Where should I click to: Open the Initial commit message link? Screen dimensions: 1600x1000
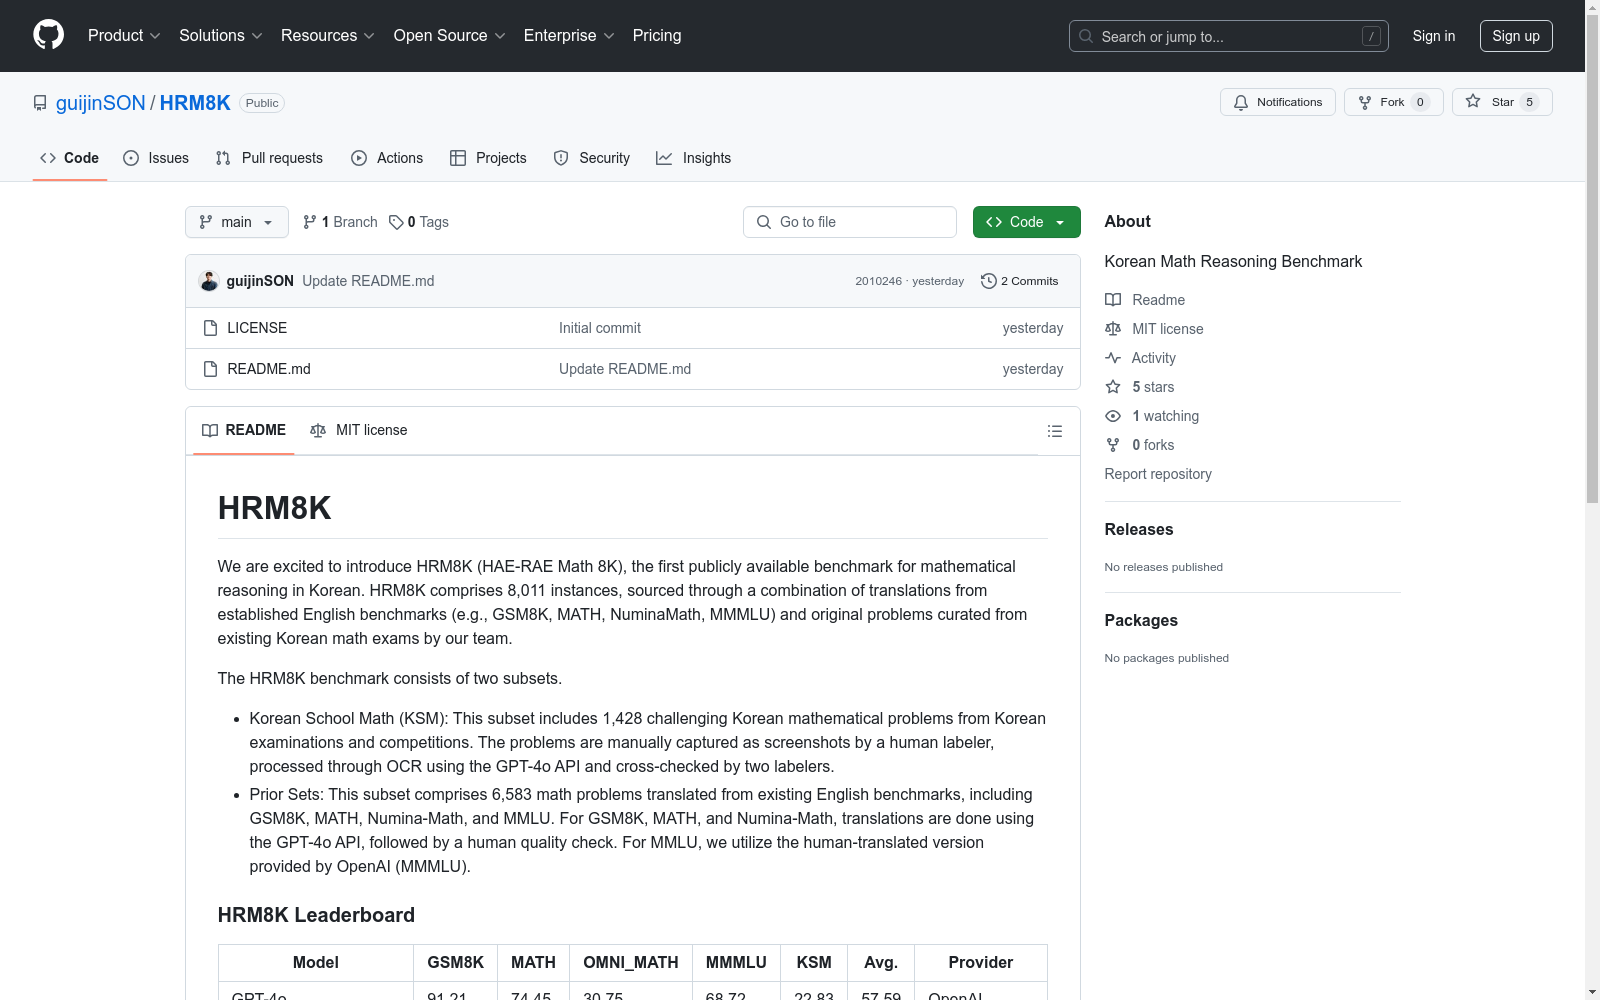[600, 328]
